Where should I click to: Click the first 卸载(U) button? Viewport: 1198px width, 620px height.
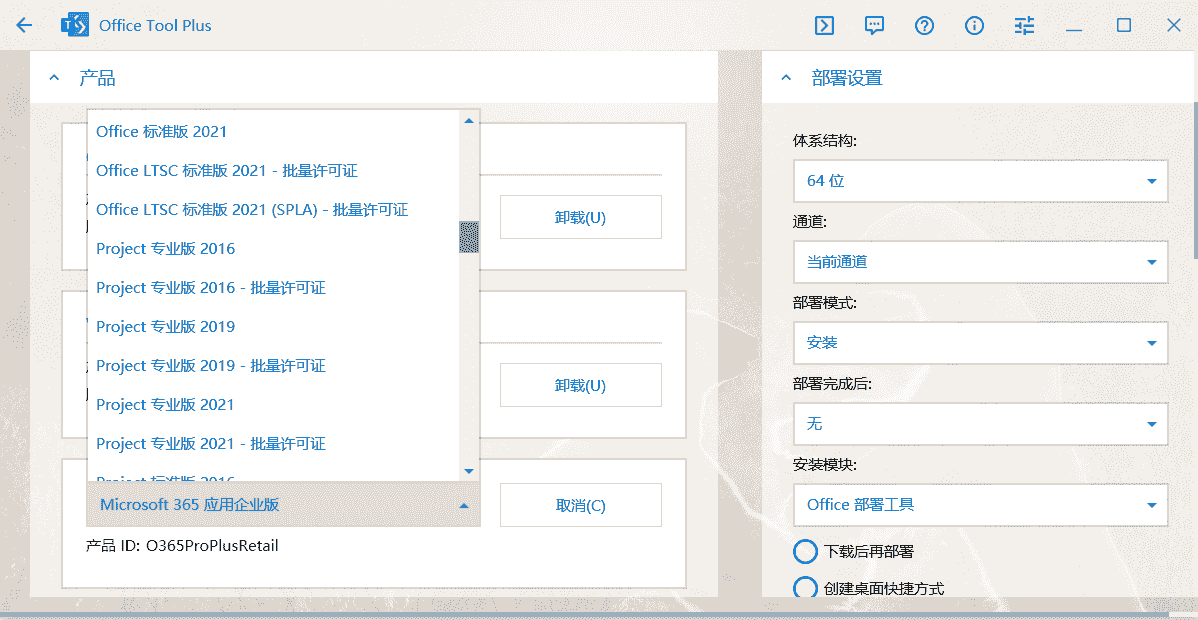point(581,217)
